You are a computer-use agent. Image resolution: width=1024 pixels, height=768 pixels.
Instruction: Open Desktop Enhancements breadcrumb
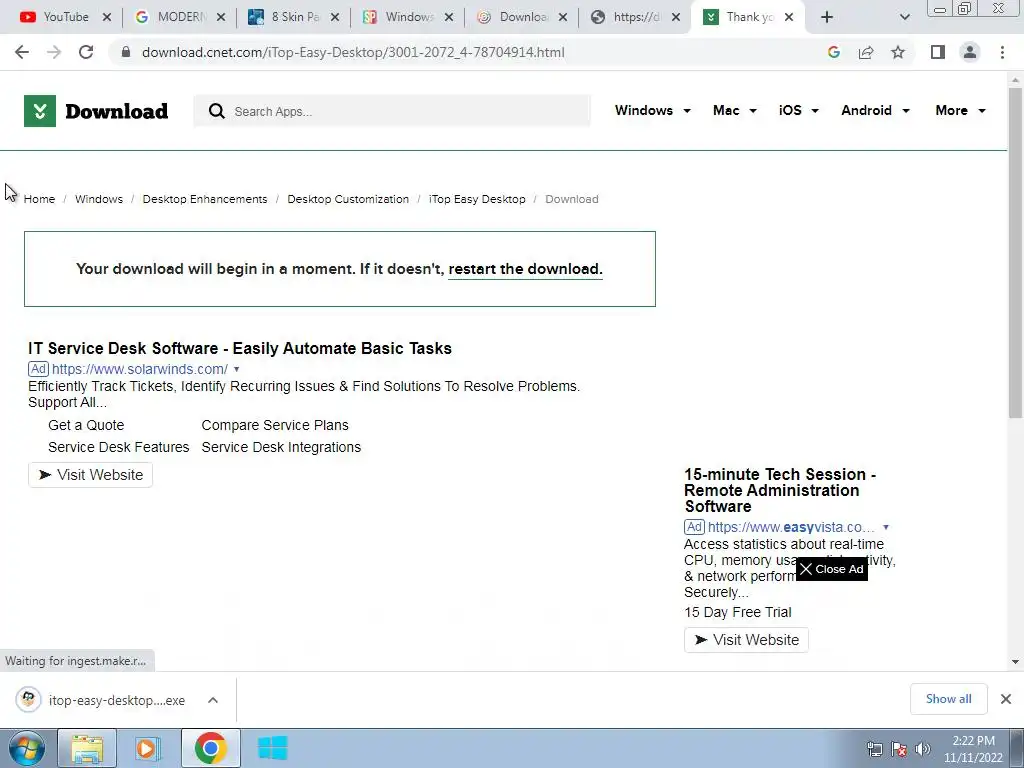pos(205,199)
